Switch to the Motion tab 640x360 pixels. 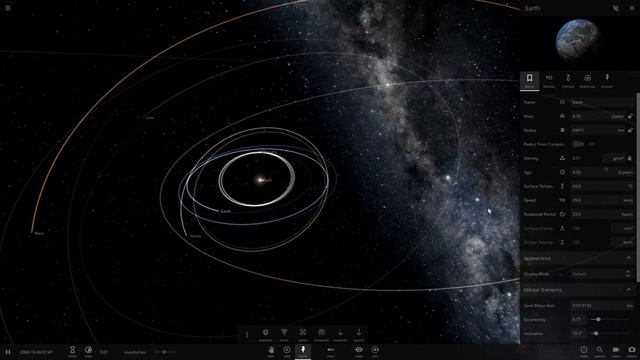(x=549, y=81)
